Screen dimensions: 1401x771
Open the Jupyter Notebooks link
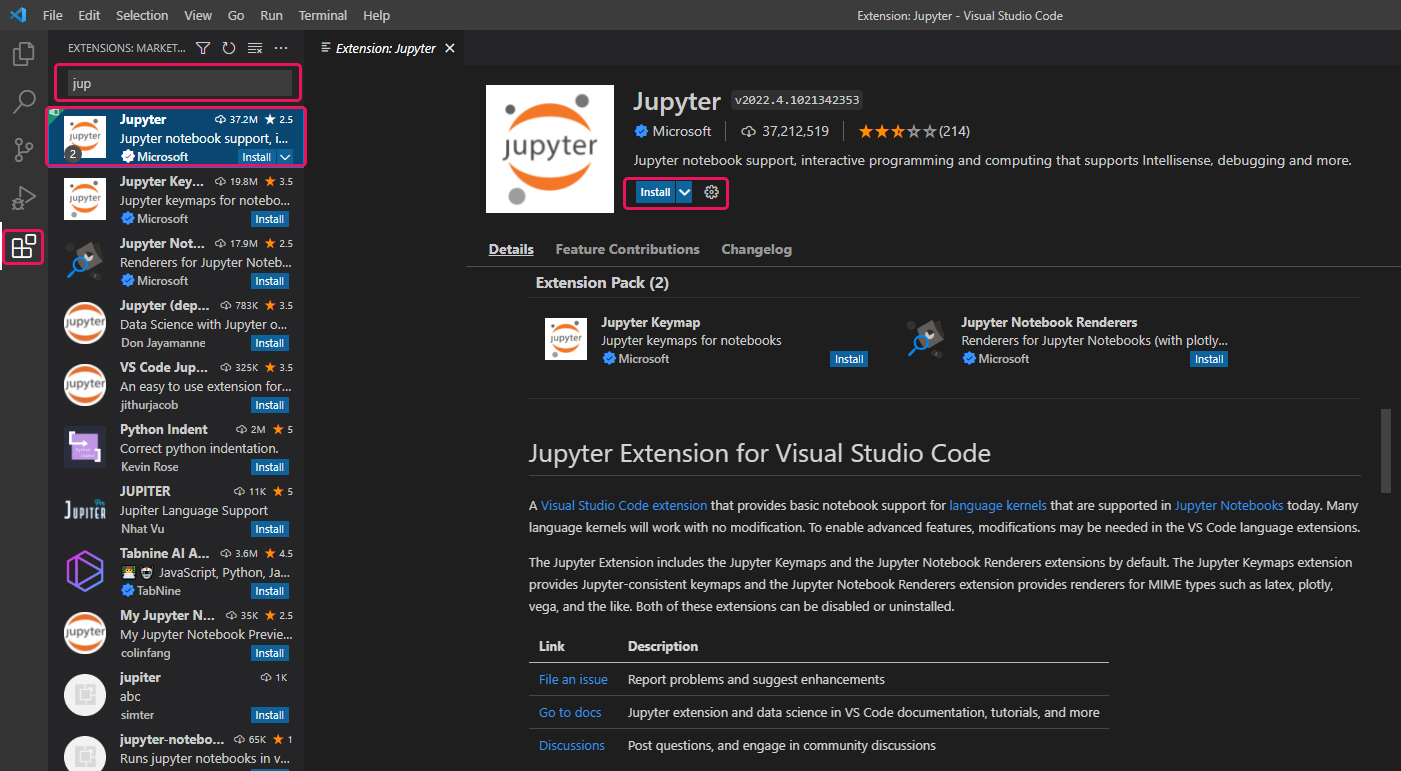(1229, 505)
